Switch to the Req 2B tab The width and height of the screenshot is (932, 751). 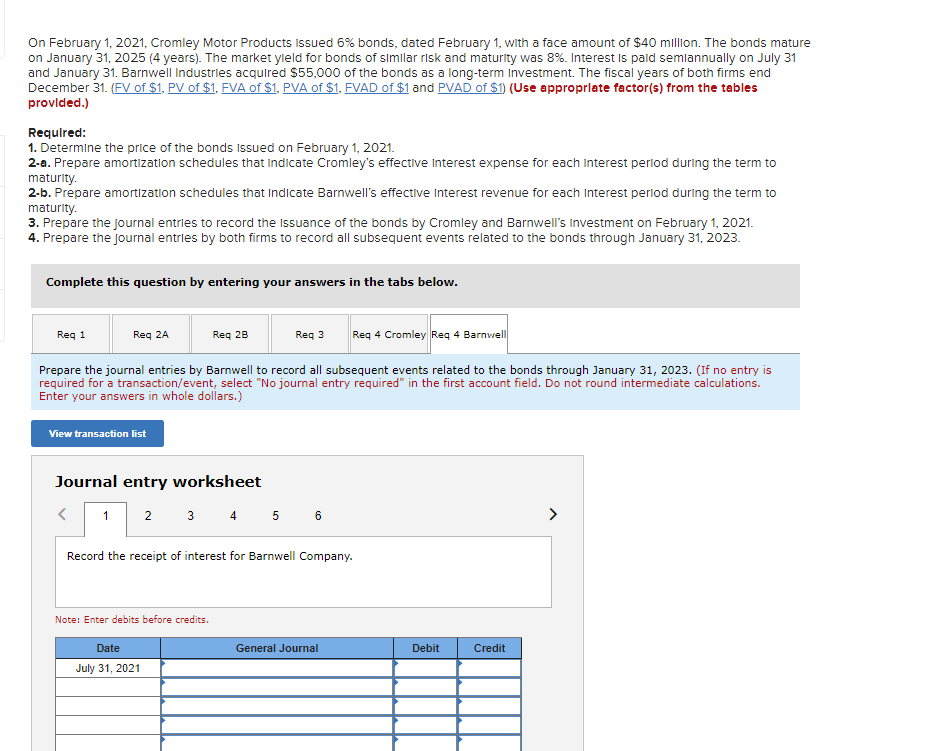(x=230, y=334)
